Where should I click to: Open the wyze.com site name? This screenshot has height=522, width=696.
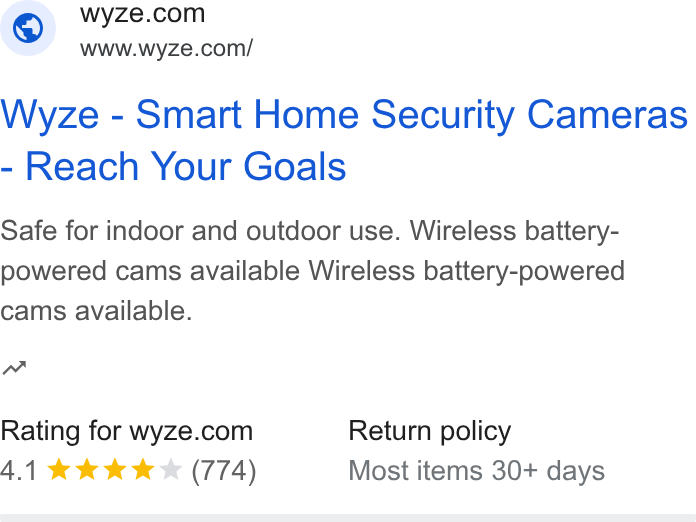(142, 13)
